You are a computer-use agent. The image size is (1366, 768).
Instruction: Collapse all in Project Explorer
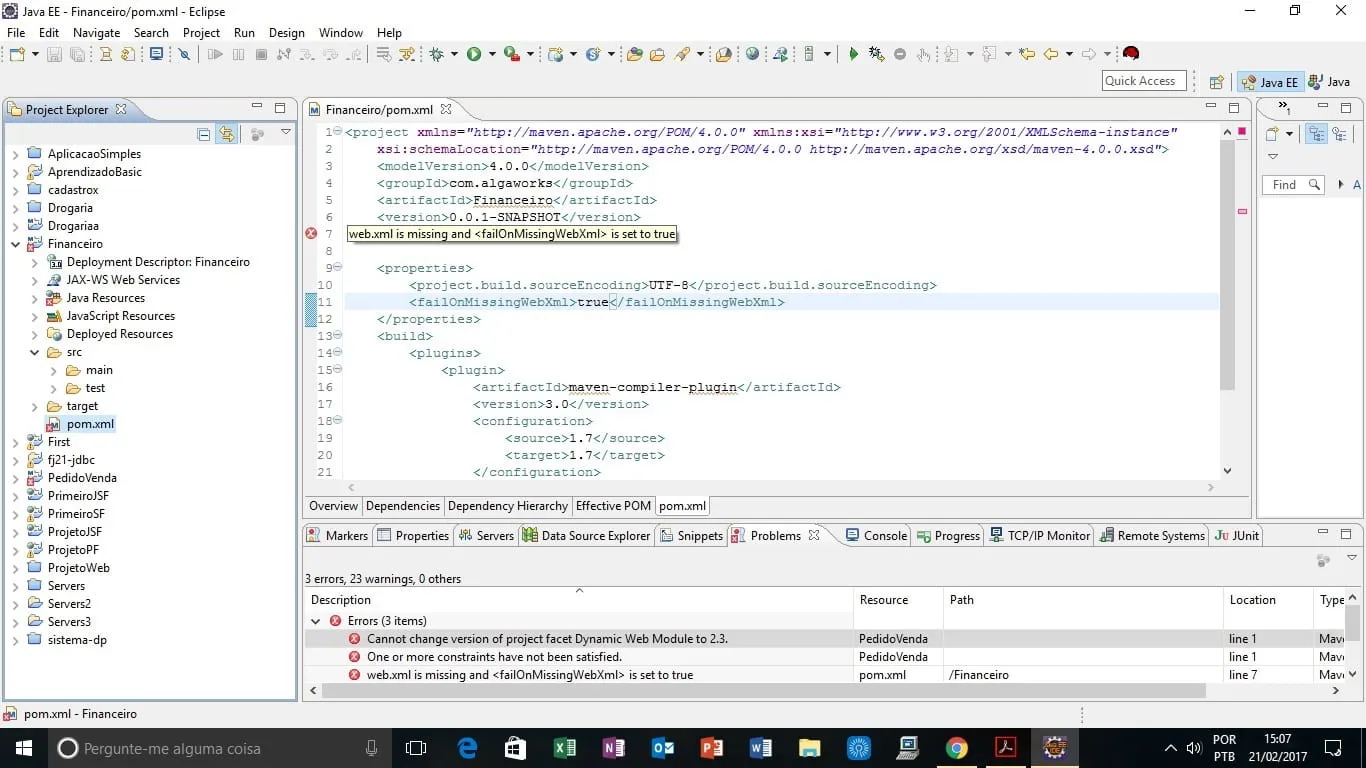tap(204, 134)
